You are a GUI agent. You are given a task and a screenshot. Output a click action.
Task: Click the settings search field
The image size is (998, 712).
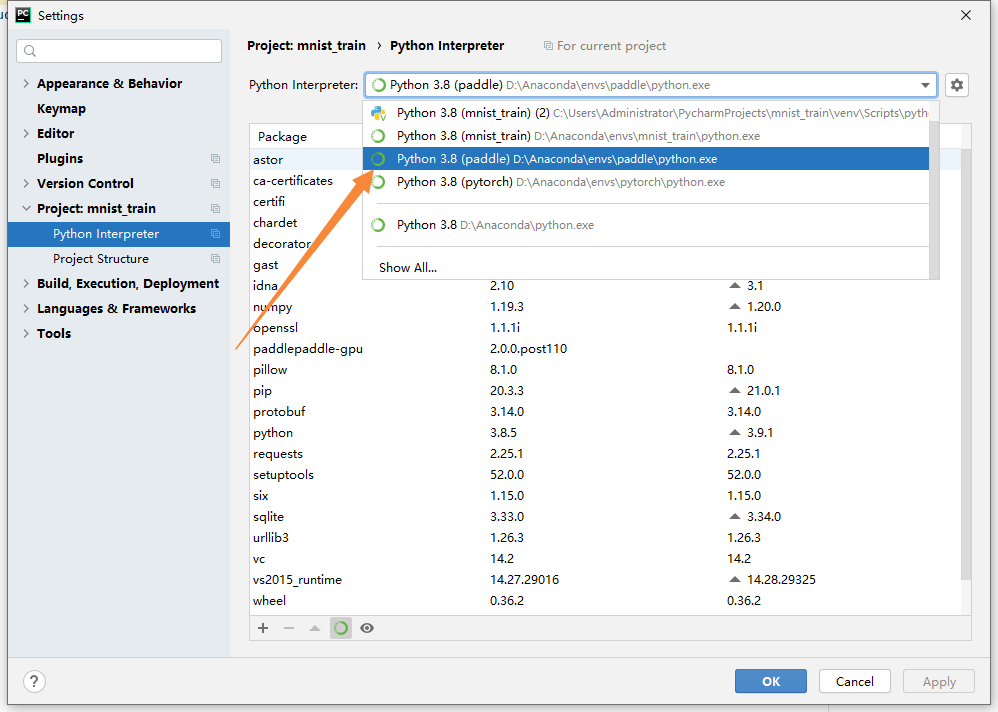(x=119, y=51)
